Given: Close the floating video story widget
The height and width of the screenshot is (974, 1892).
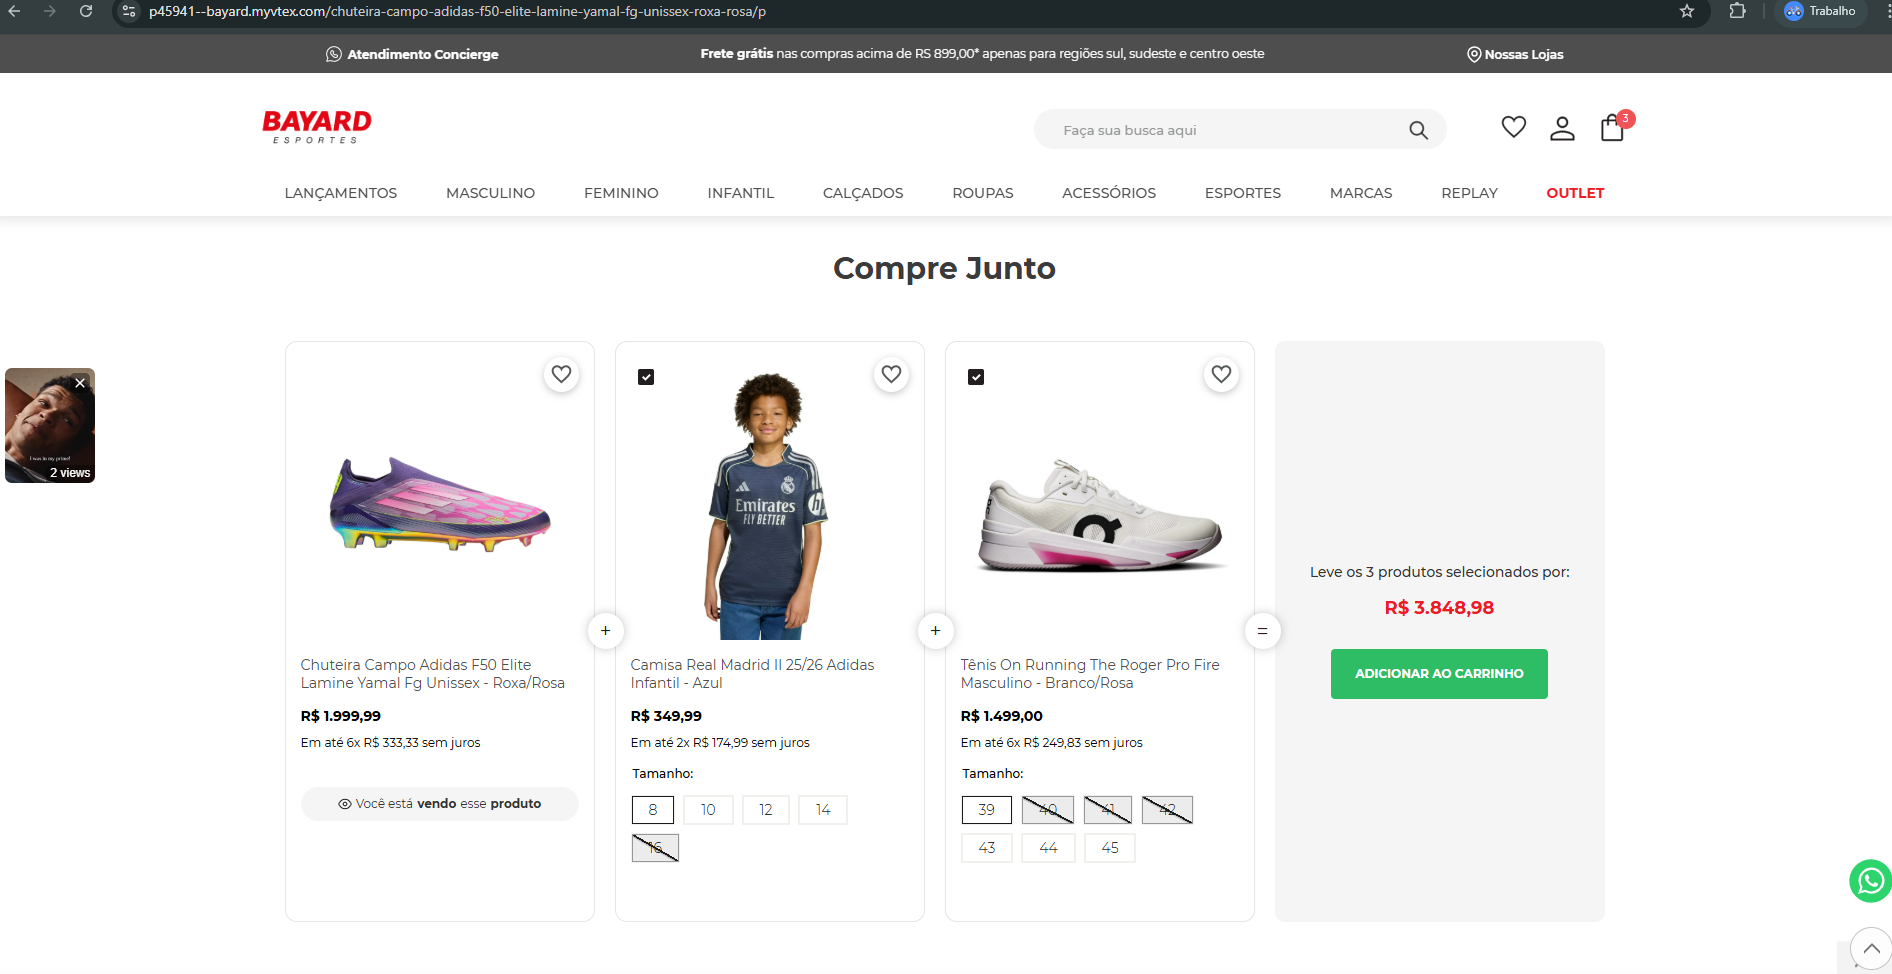Looking at the screenshot, I should (80, 383).
